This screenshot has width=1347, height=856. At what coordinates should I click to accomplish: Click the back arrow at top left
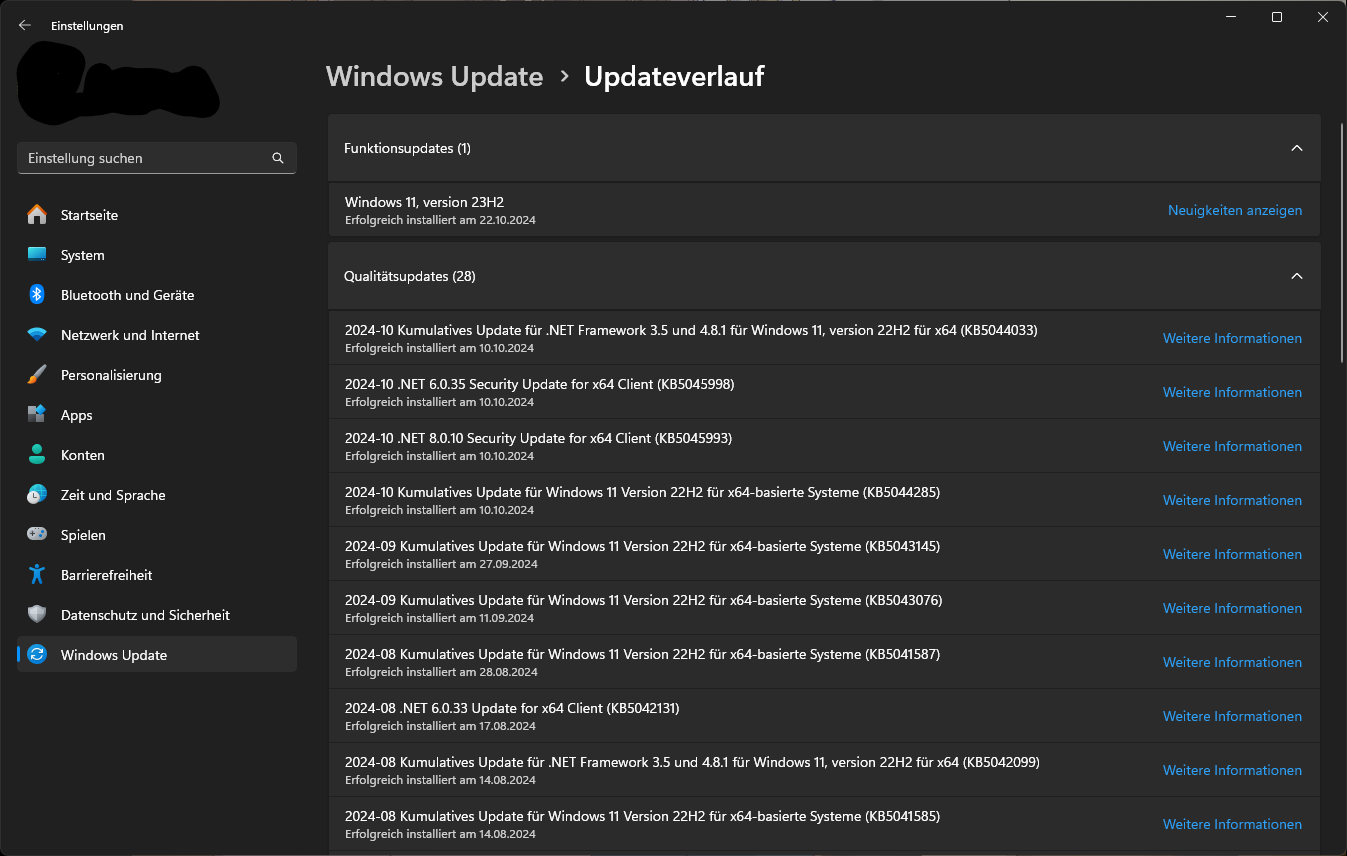click(24, 25)
